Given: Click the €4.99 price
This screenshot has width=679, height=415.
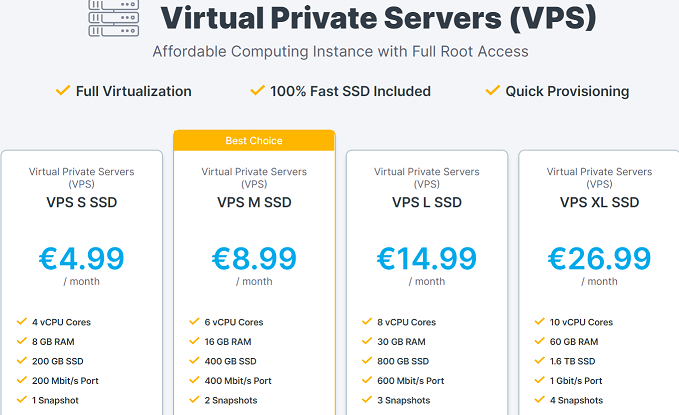Looking at the screenshot, I should coord(82,259).
